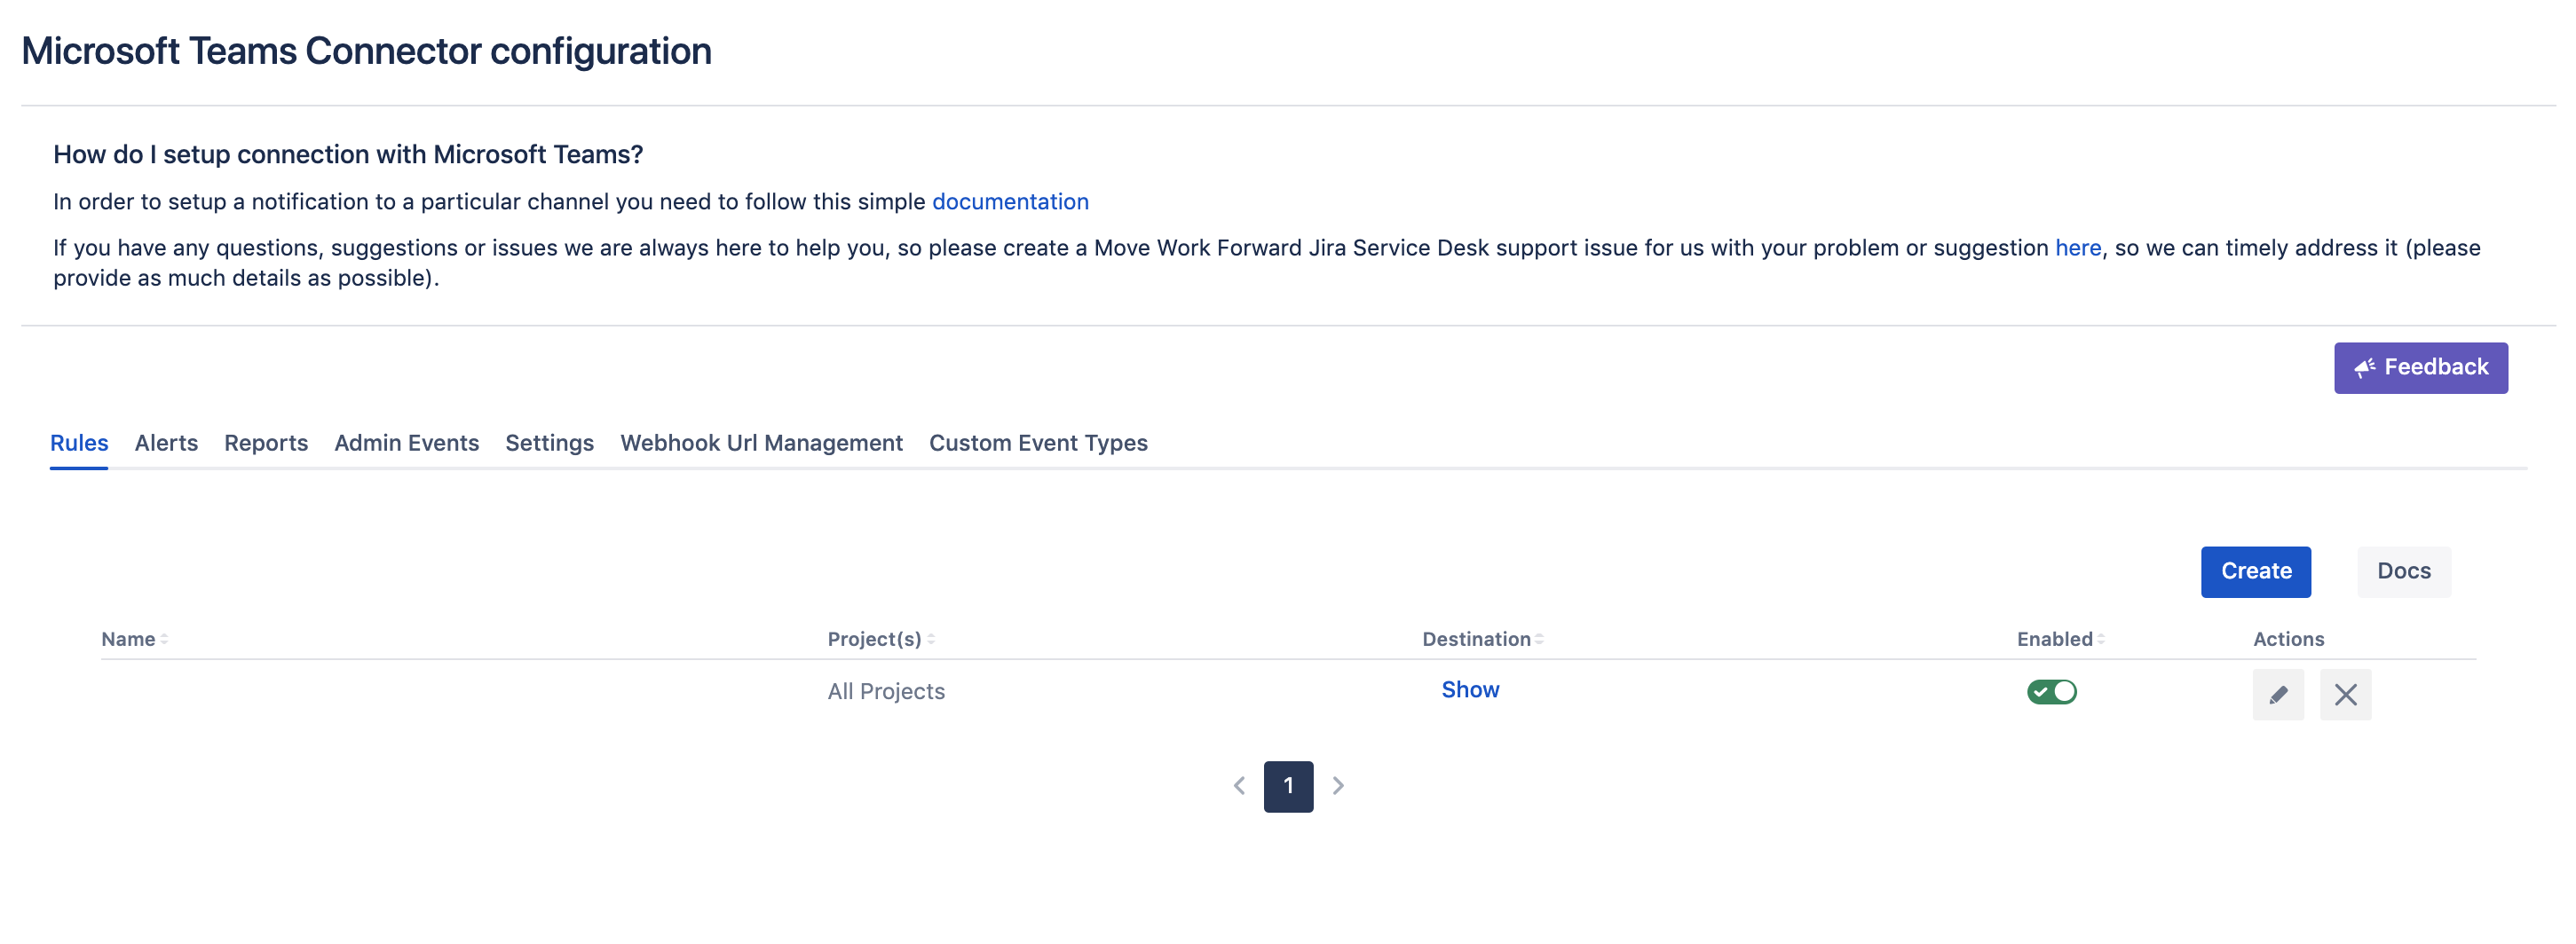
Task: Click the Feedback megaphone button
Action: coord(2420,368)
